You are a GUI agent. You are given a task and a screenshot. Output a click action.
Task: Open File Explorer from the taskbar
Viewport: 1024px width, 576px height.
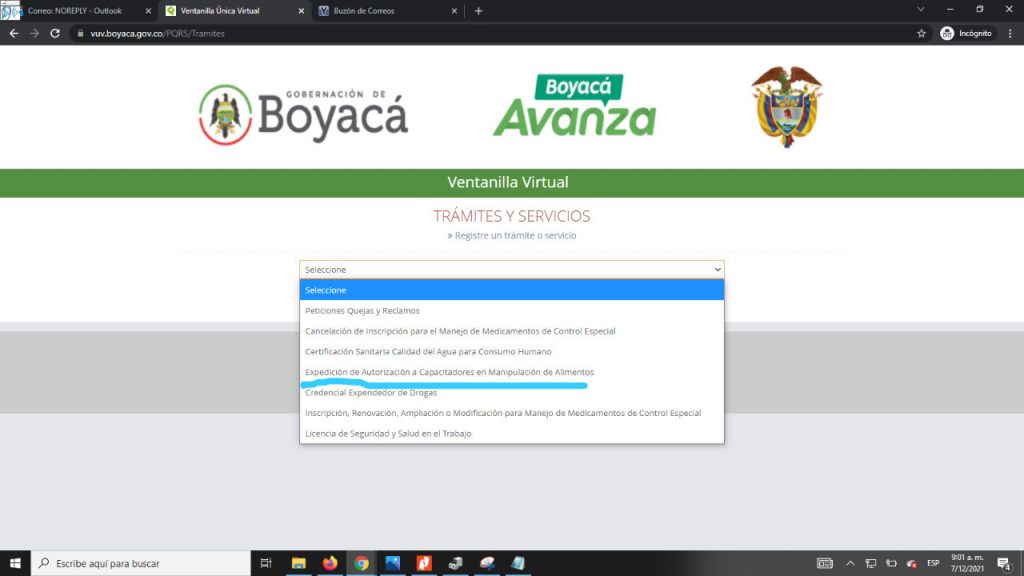point(299,563)
